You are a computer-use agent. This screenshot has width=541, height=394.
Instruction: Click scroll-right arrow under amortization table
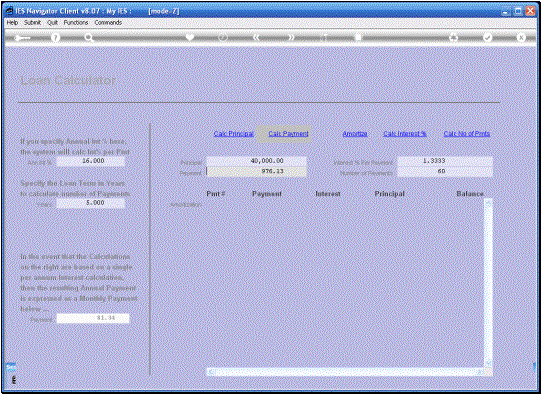coord(480,372)
